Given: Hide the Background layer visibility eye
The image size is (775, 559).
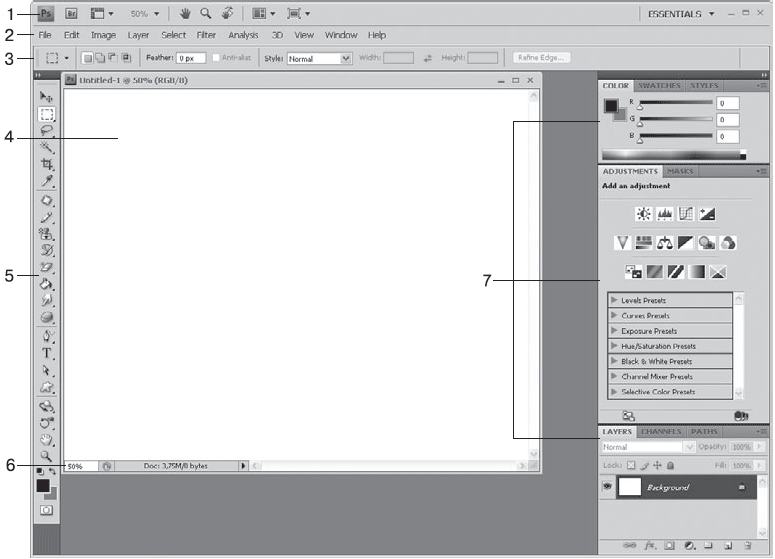Looking at the screenshot, I should (606, 487).
